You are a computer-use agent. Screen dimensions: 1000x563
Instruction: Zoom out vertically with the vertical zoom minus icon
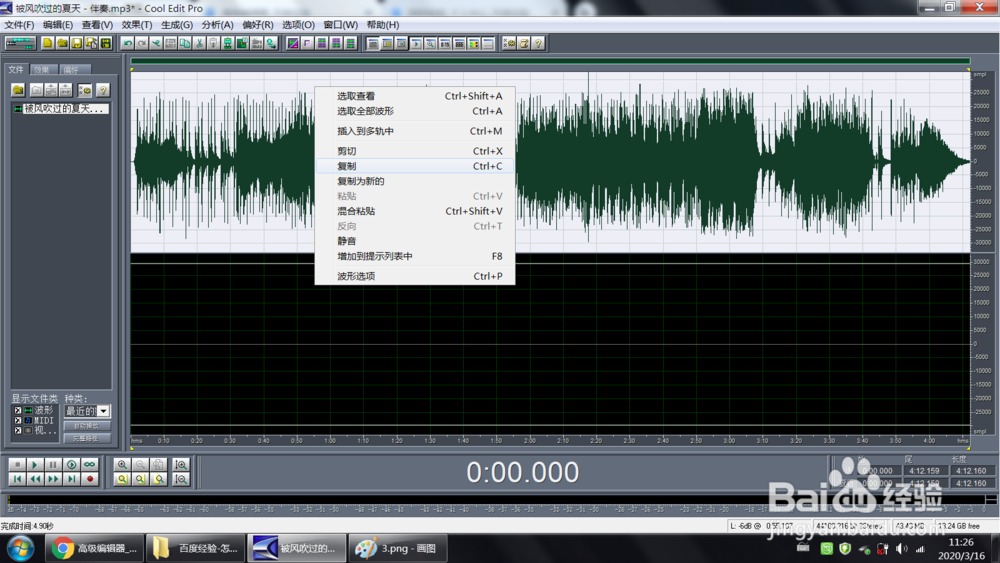click(x=181, y=479)
